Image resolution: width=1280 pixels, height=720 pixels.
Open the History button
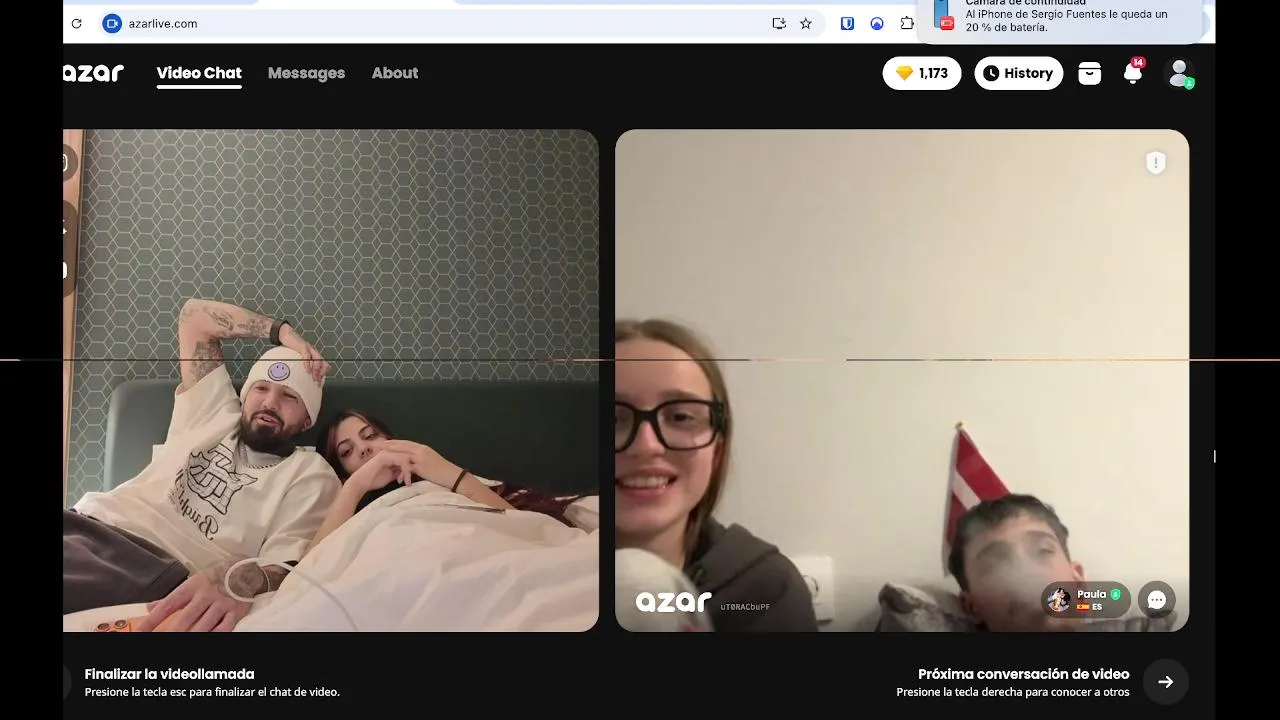1019,73
